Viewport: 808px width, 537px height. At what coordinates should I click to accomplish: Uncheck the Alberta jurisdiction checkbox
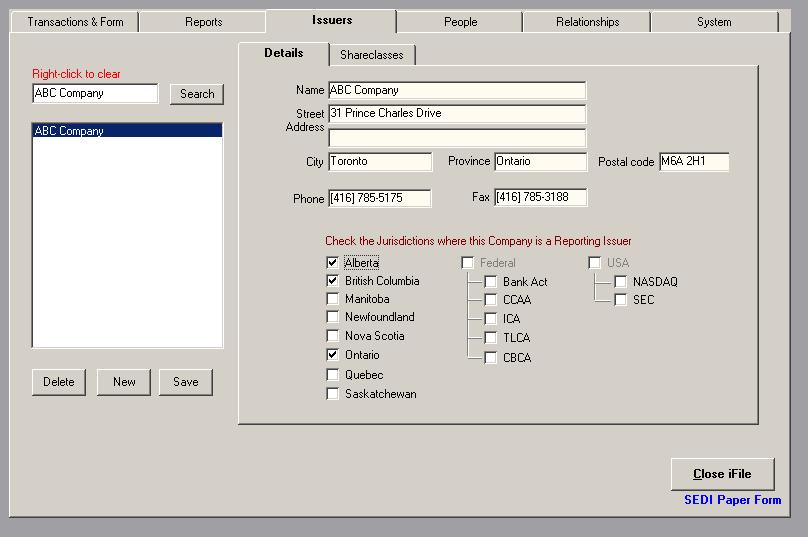pyautogui.click(x=333, y=263)
